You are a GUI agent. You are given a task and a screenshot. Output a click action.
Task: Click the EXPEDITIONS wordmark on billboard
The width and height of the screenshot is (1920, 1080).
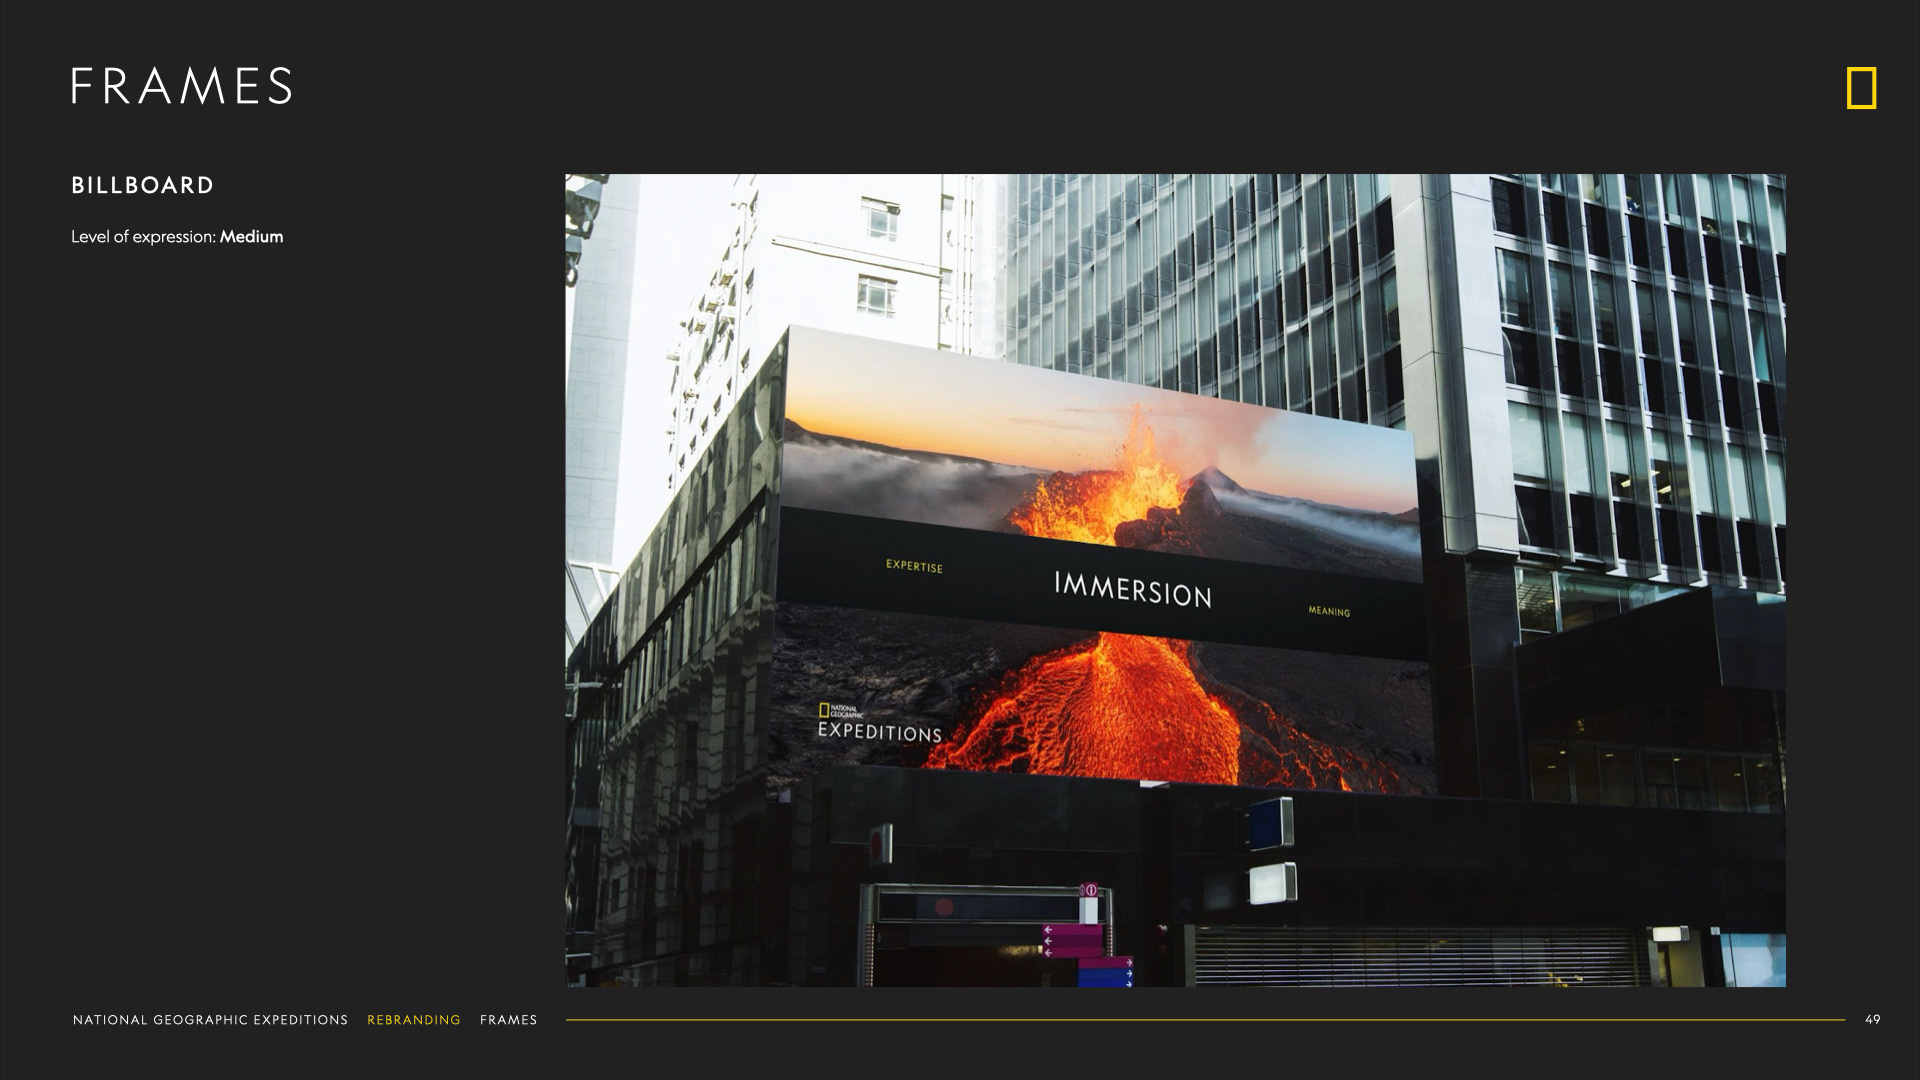[x=880, y=732]
